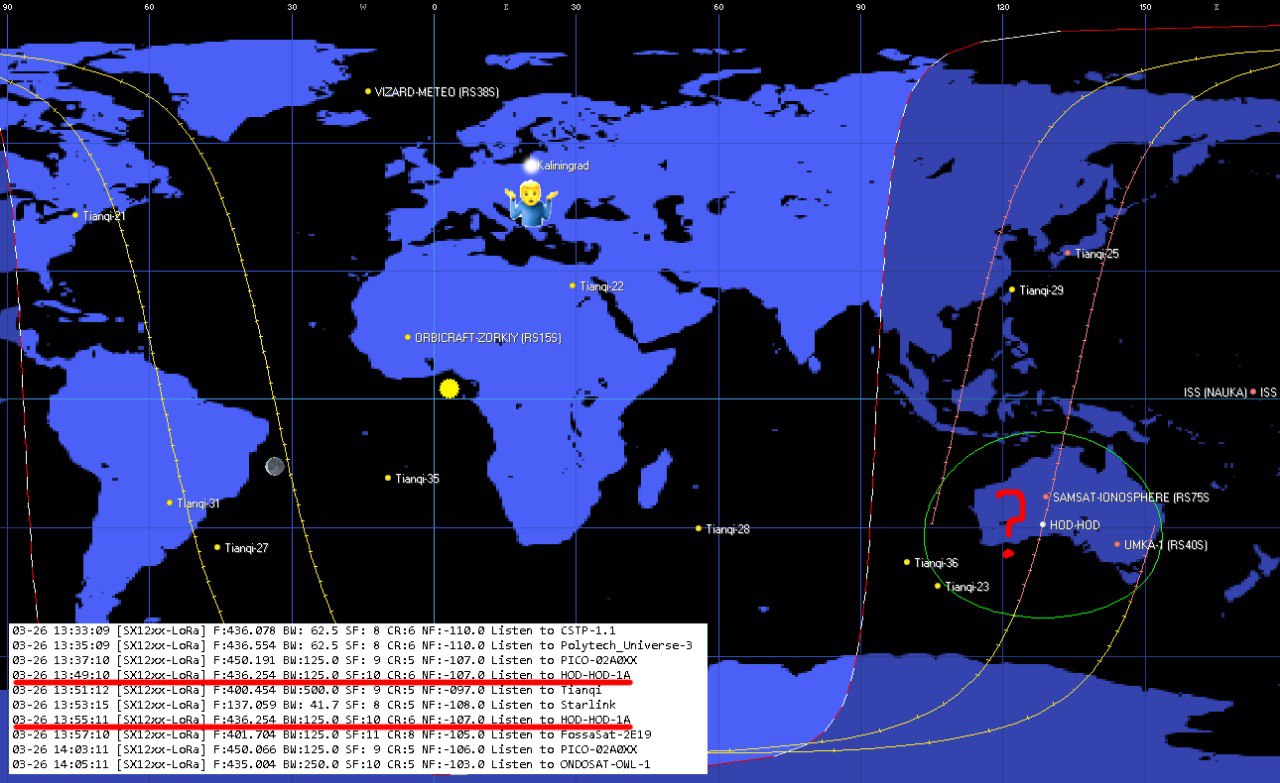Click the gray Moon position icon
1280x783 pixels.
point(275,466)
